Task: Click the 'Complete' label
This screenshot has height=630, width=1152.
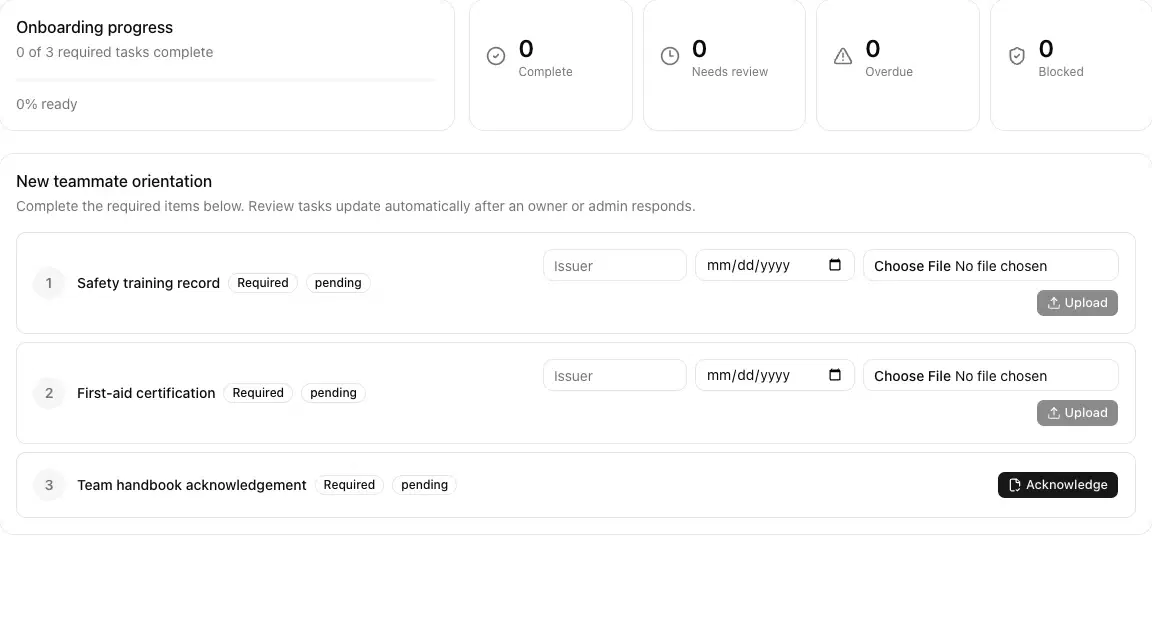Action: coord(545,71)
